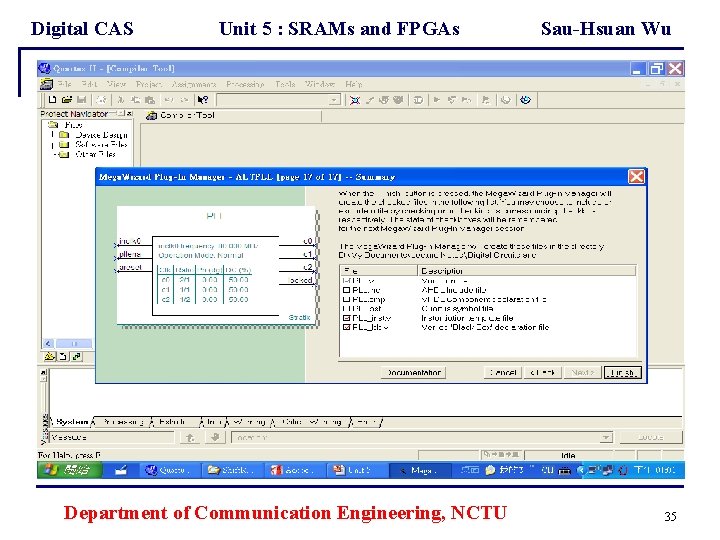Click the File column header in list
The height and width of the screenshot is (540, 720).
379,271
